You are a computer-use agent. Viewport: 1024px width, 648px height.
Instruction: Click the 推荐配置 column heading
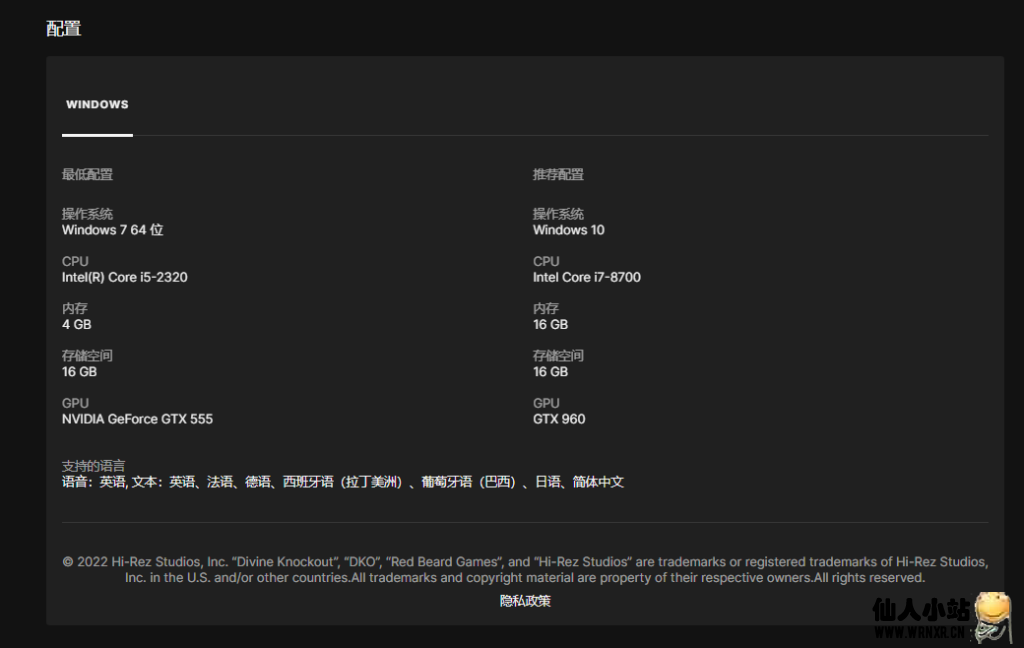558,175
